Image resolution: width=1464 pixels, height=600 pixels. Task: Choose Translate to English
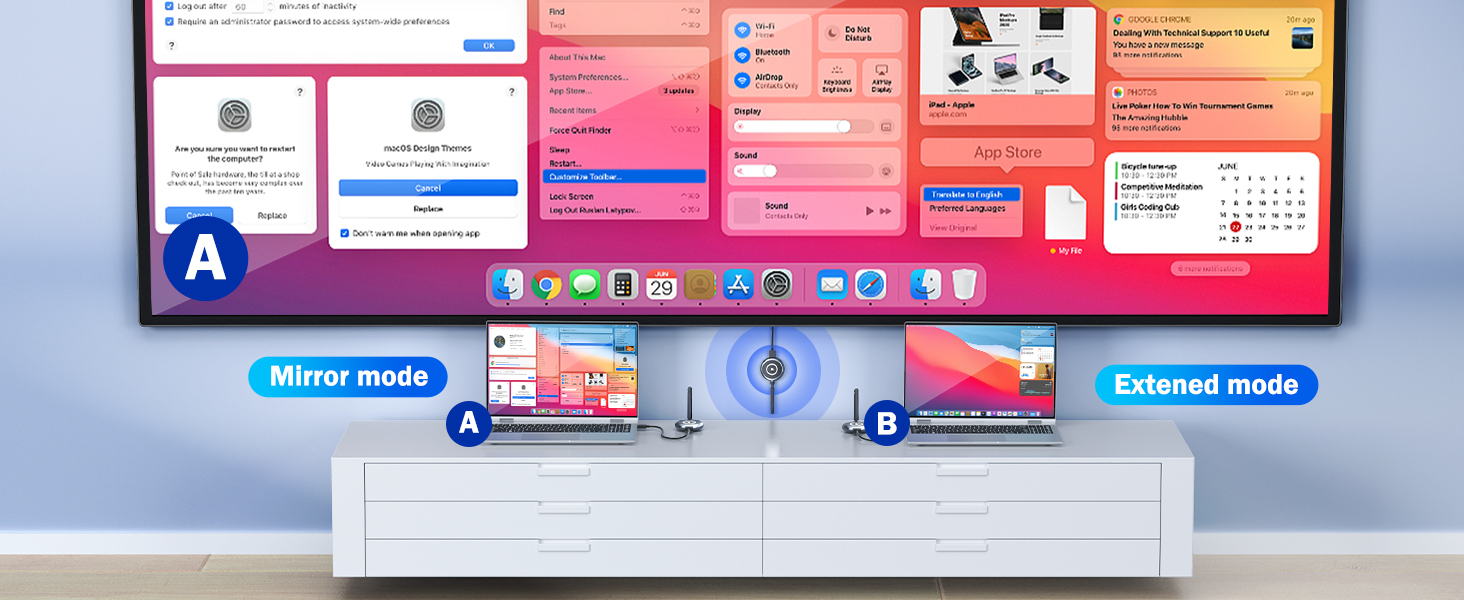(972, 194)
